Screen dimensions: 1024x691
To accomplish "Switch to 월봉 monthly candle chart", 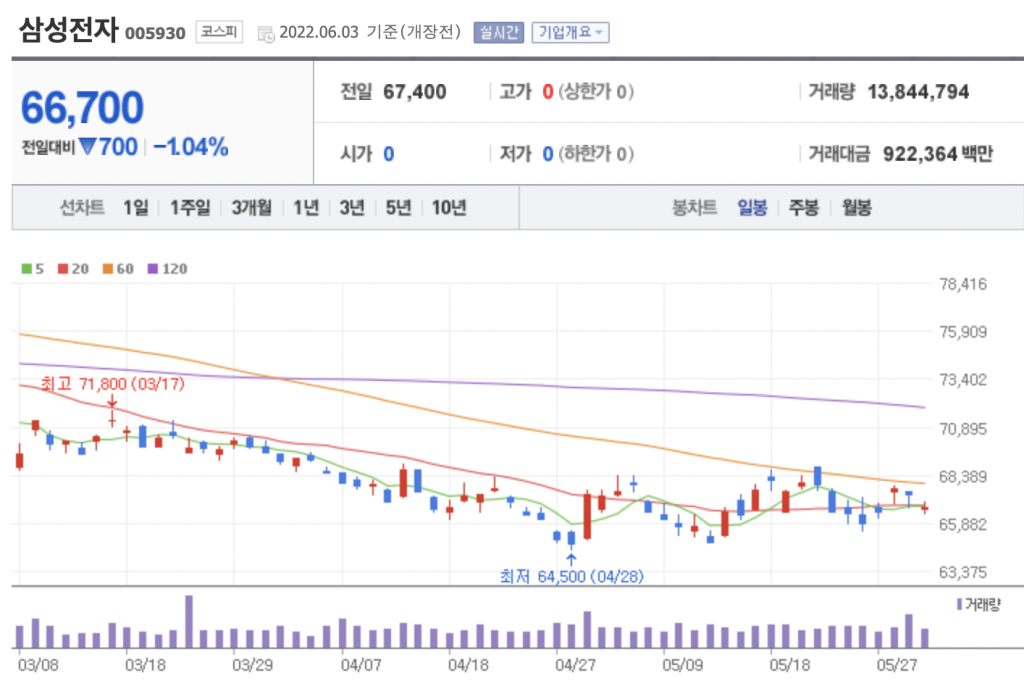I will tap(857, 208).
